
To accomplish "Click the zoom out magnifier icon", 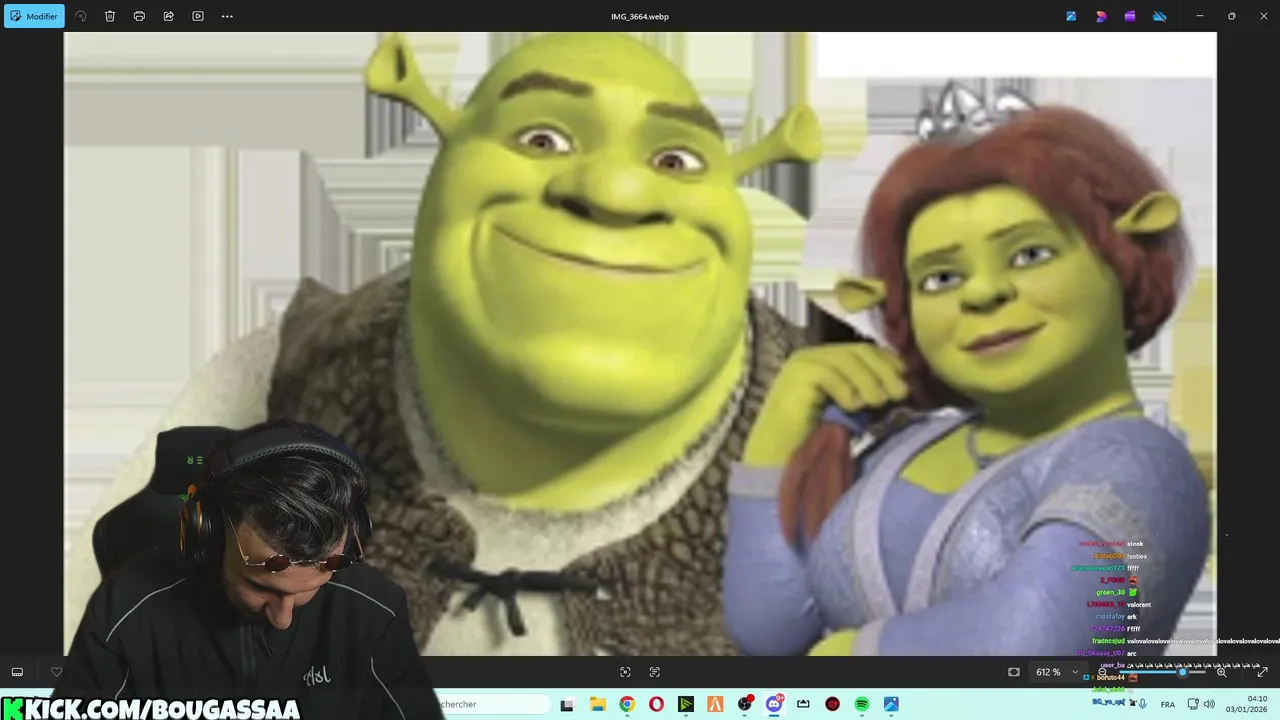I will 1102,672.
